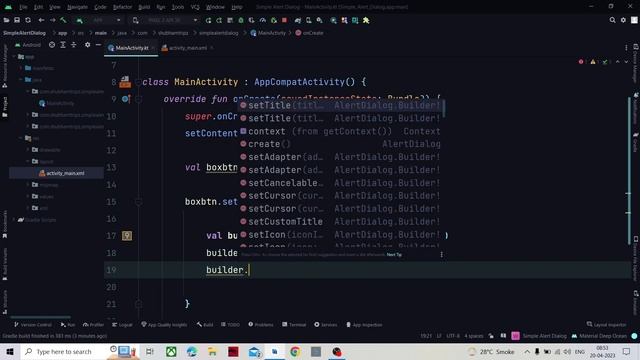640x360 pixels.
Task: Hide the project panel with minus icon
Action: [x=98, y=45]
